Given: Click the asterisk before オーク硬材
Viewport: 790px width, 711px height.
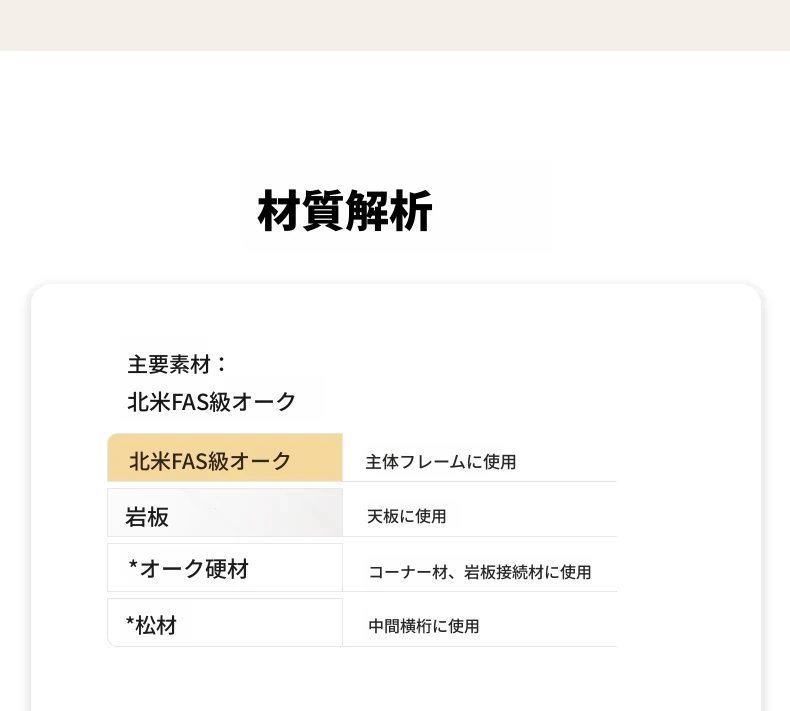Looking at the screenshot, I should 133,565.
